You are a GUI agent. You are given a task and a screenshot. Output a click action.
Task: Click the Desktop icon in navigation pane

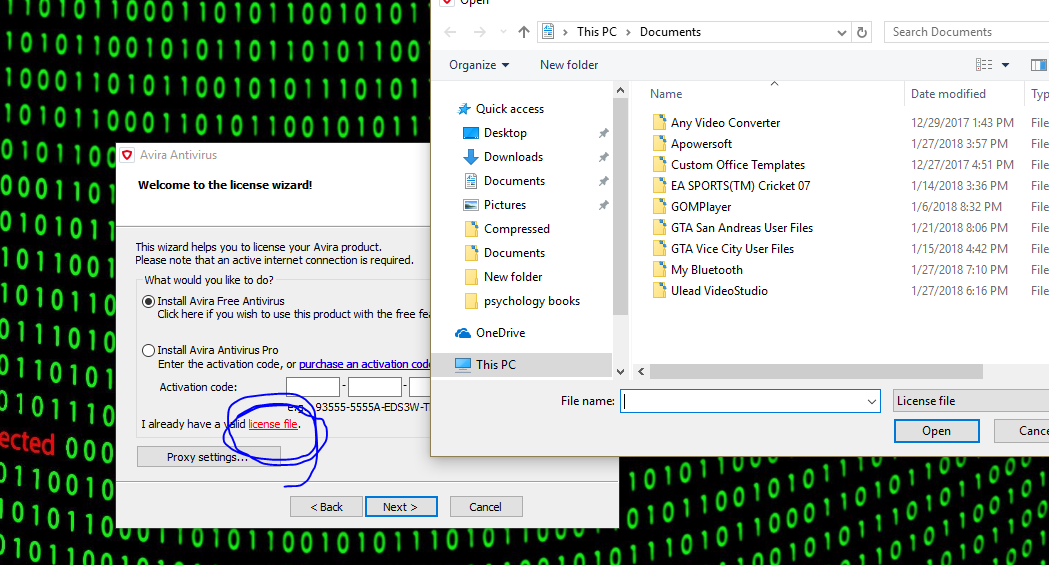[471, 133]
